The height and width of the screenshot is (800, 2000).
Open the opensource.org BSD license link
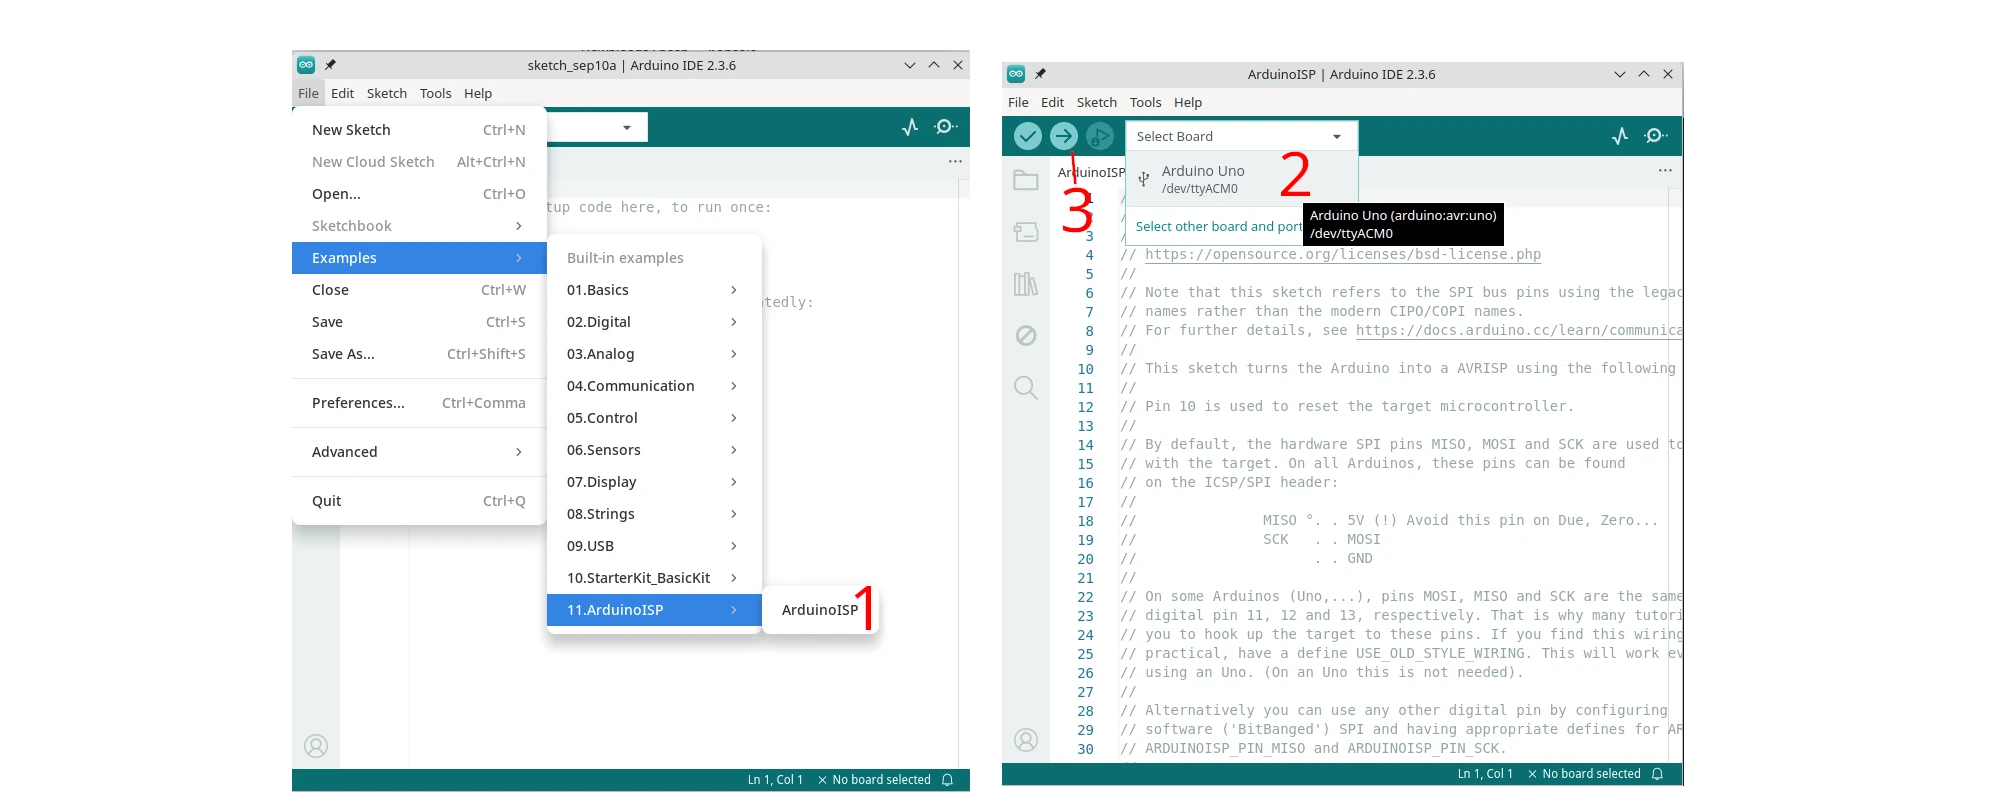click(x=1342, y=255)
